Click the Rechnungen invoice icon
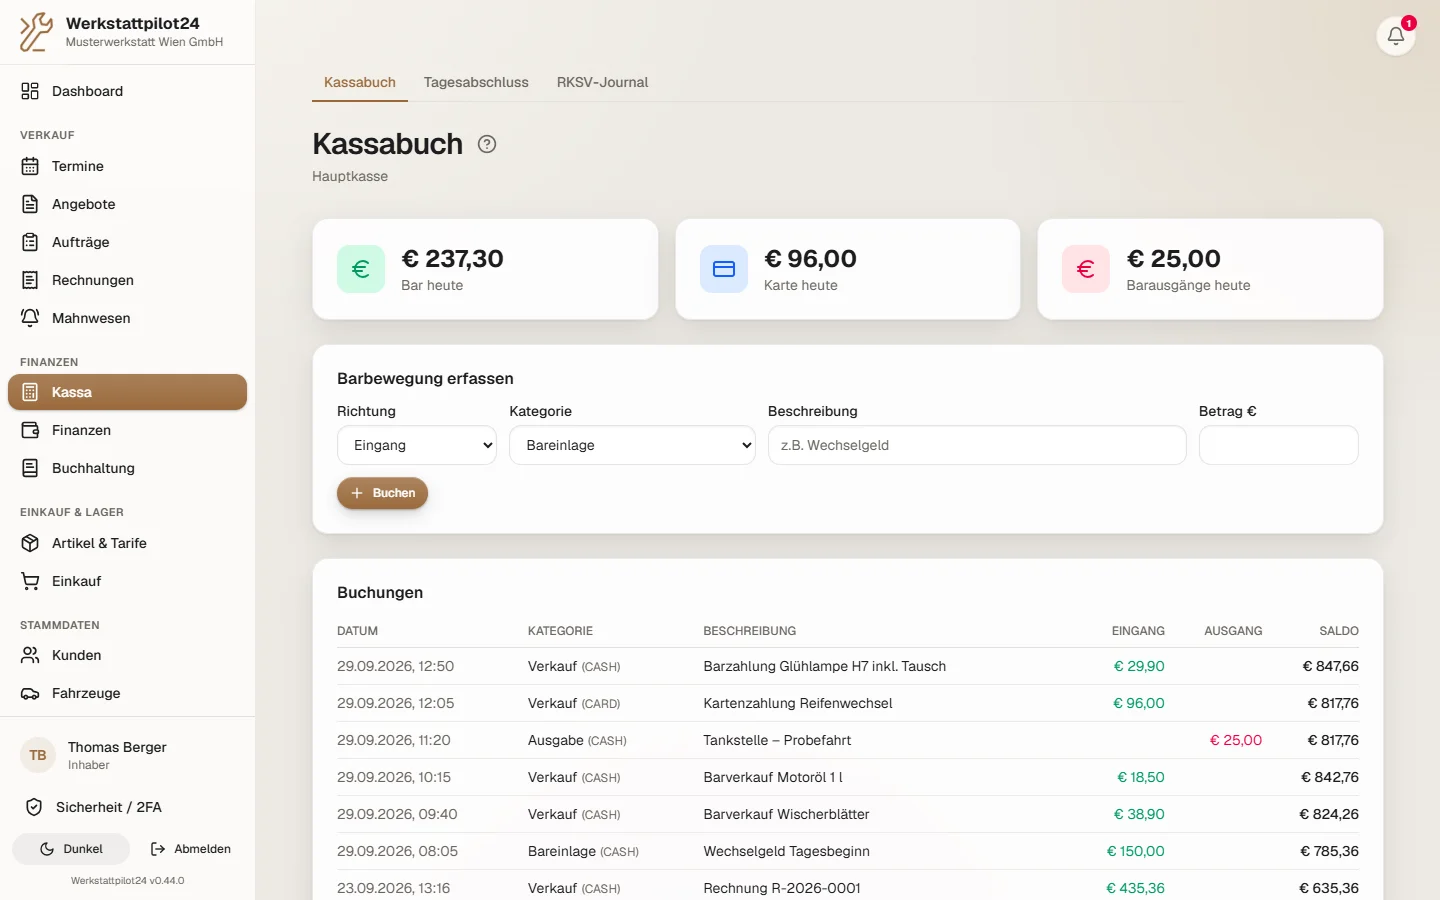This screenshot has width=1440, height=900. pos(30,280)
